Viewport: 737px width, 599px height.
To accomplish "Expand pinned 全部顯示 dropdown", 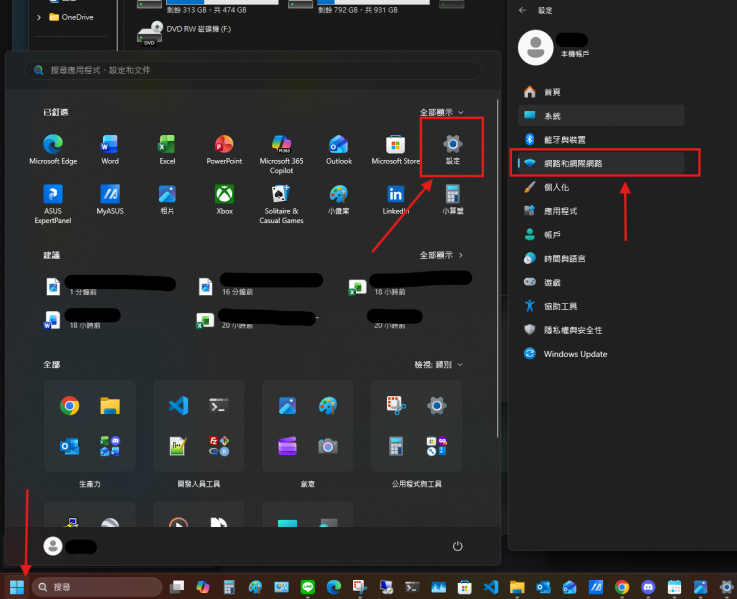I will [441, 112].
